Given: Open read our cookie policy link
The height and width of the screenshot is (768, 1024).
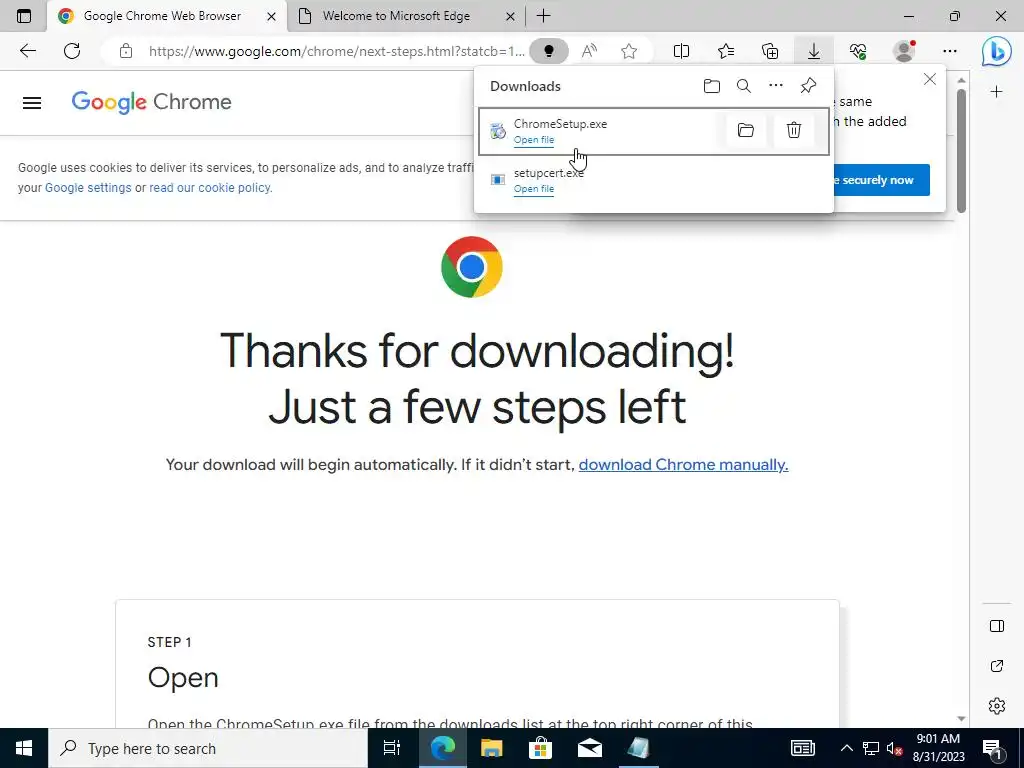Looking at the screenshot, I should [210, 188].
